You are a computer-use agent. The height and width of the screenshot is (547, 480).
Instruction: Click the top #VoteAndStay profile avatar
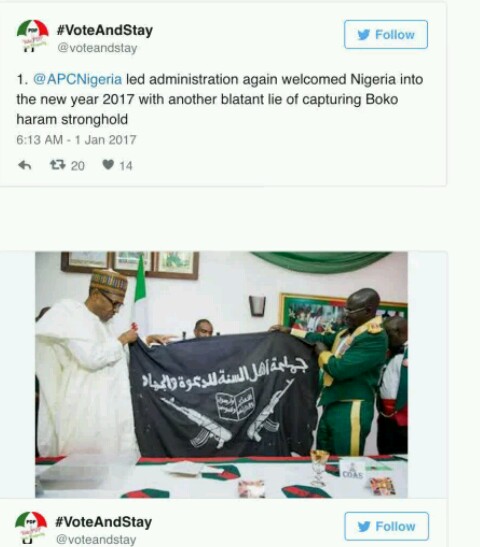[32, 36]
